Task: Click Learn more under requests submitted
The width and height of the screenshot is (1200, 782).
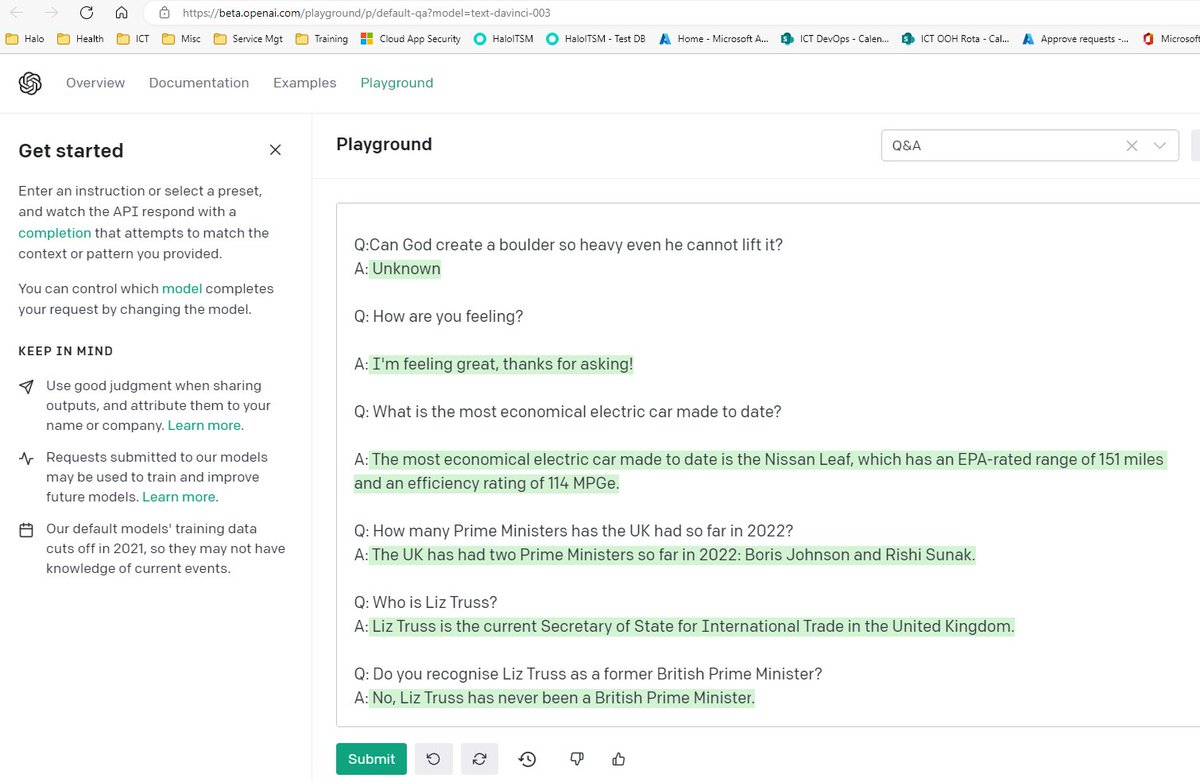Action: pos(180,497)
